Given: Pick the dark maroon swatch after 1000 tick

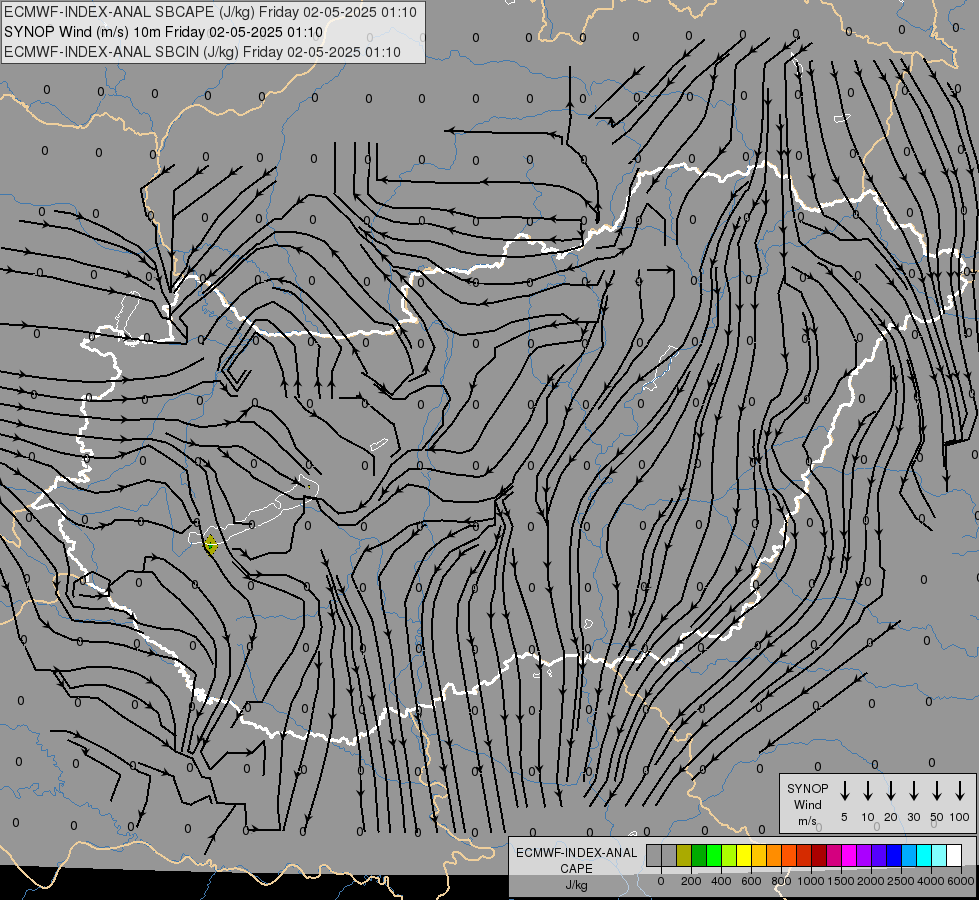Looking at the screenshot, I should coord(819,855).
